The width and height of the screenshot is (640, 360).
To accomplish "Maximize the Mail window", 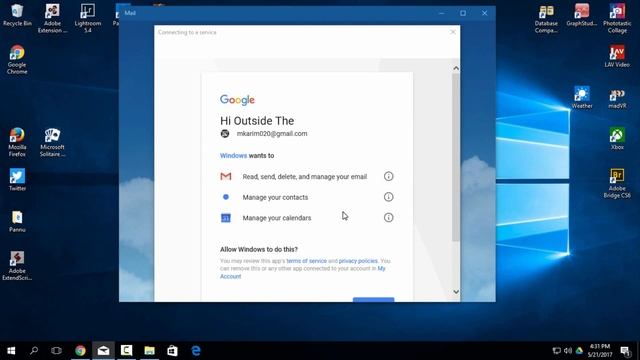I will [x=463, y=13].
